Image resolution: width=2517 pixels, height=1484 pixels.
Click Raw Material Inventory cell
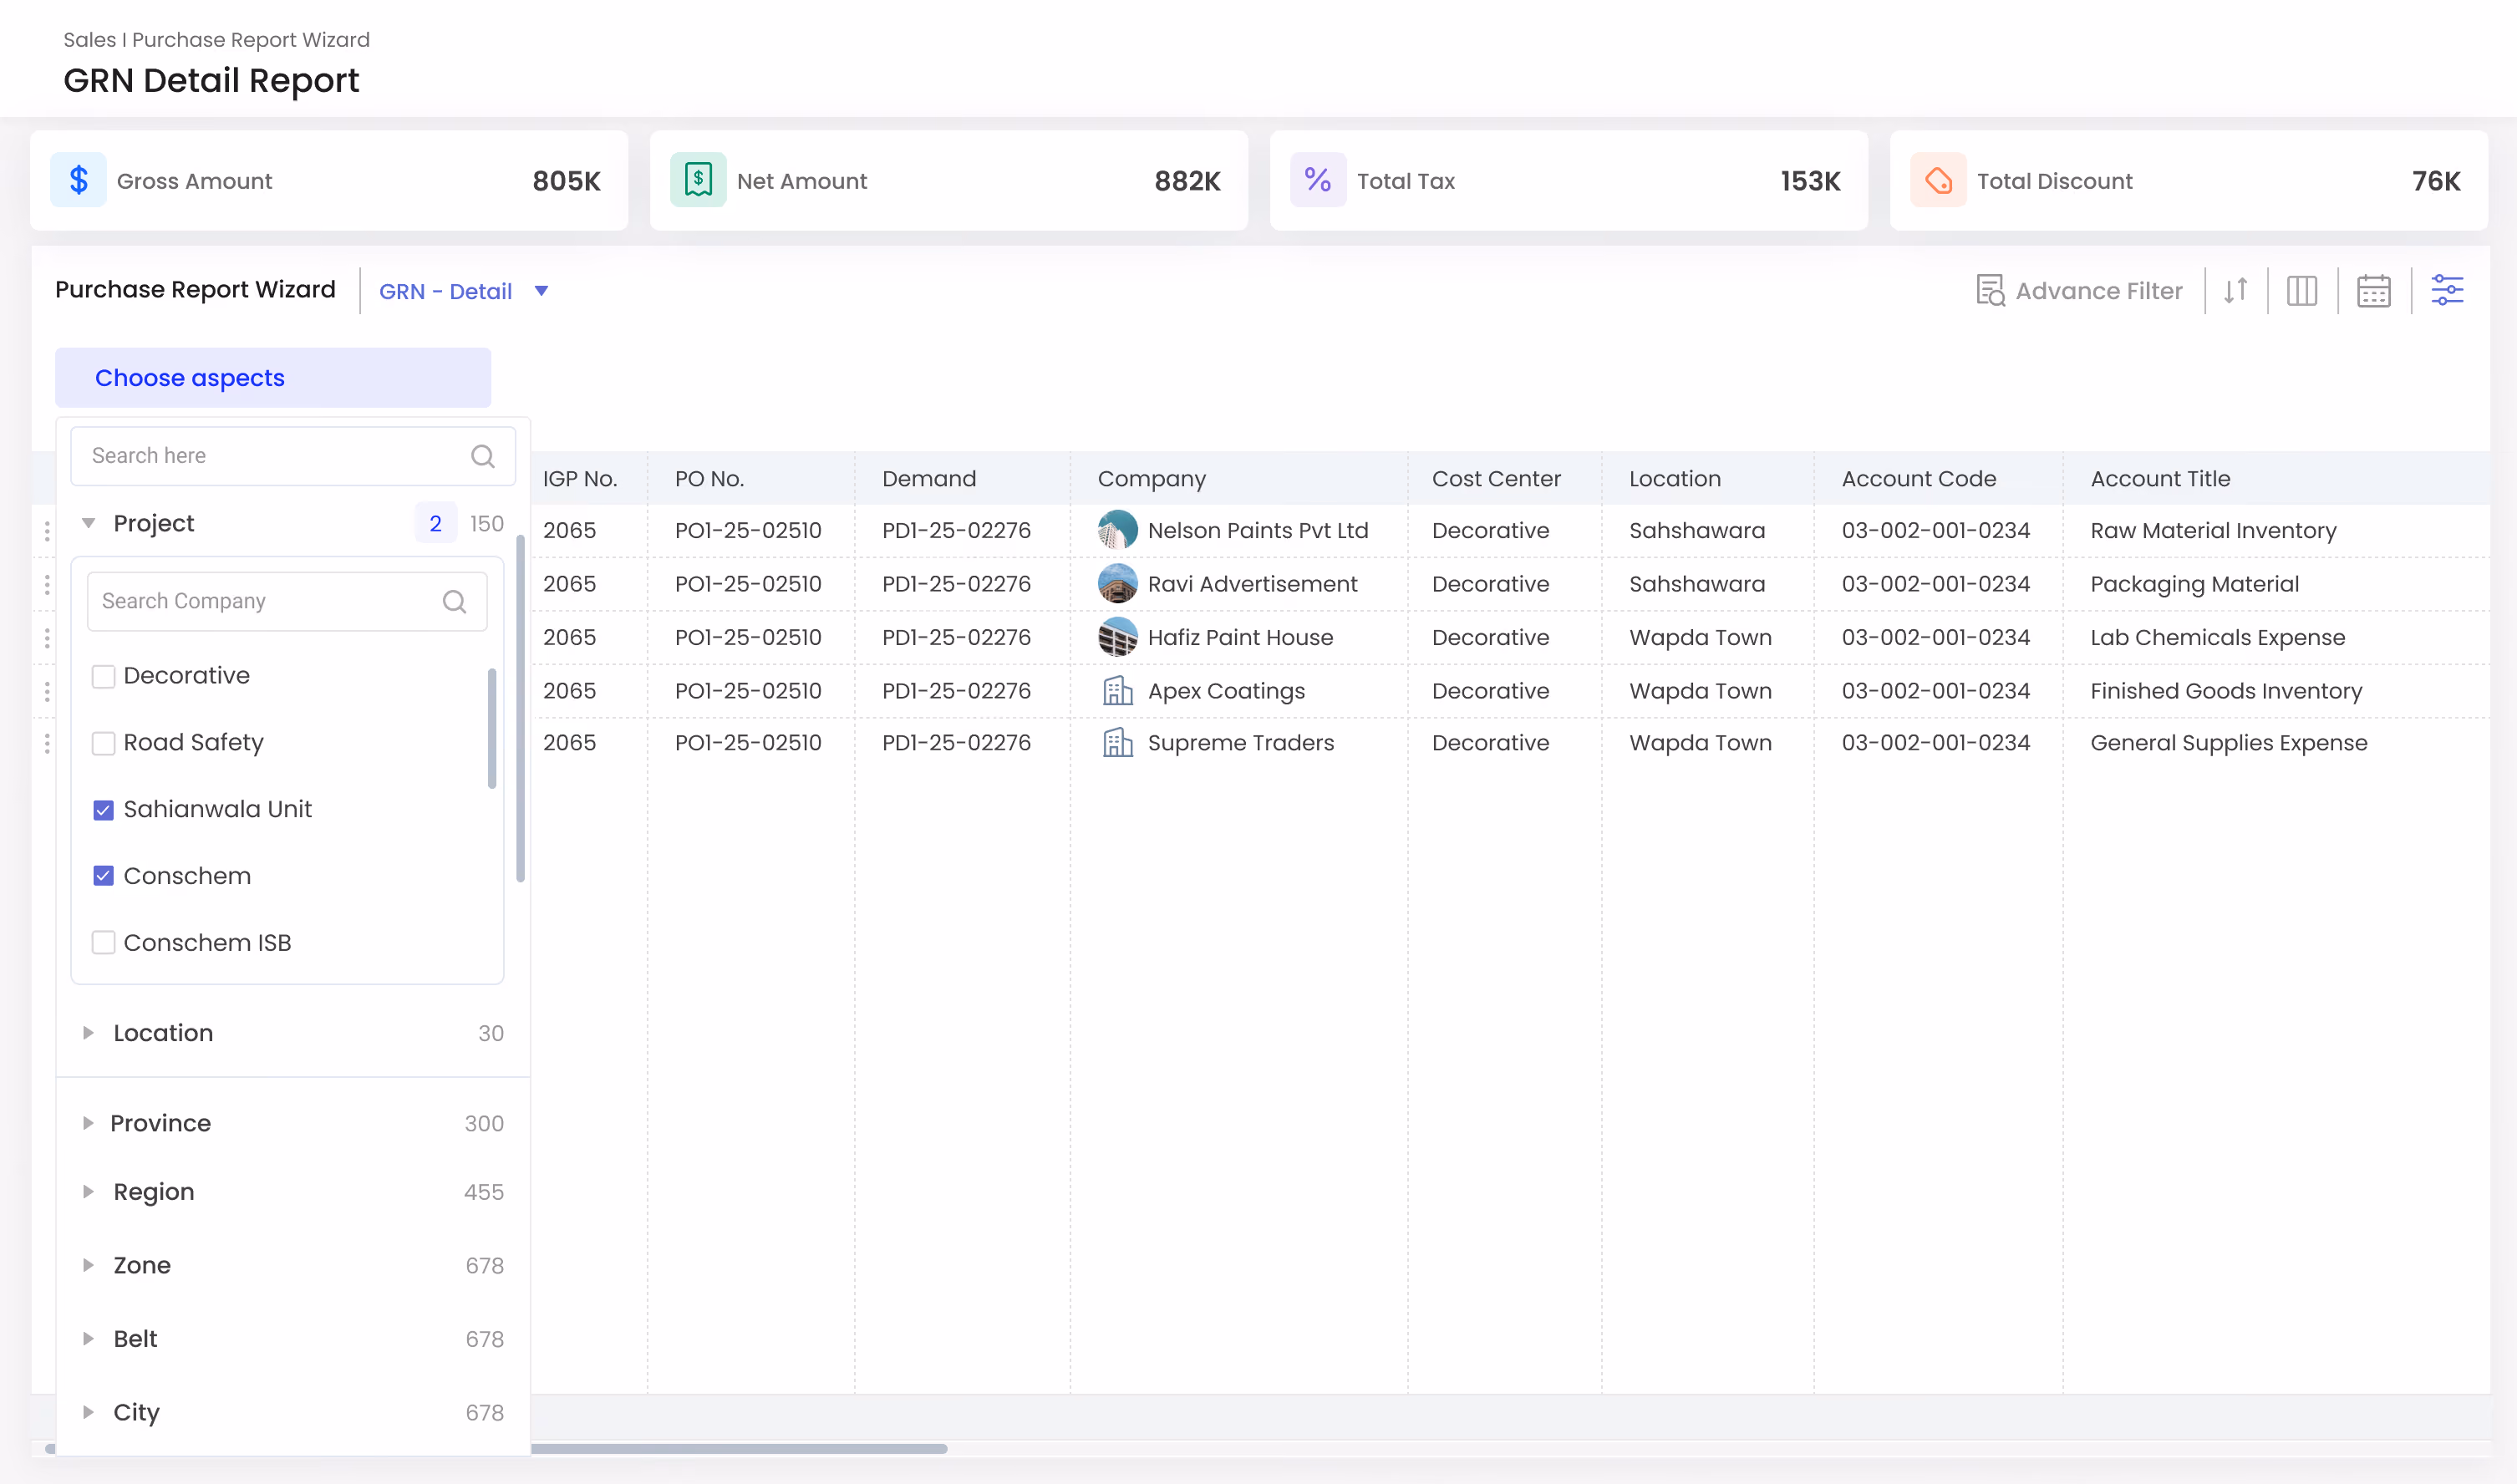[2213, 530]
